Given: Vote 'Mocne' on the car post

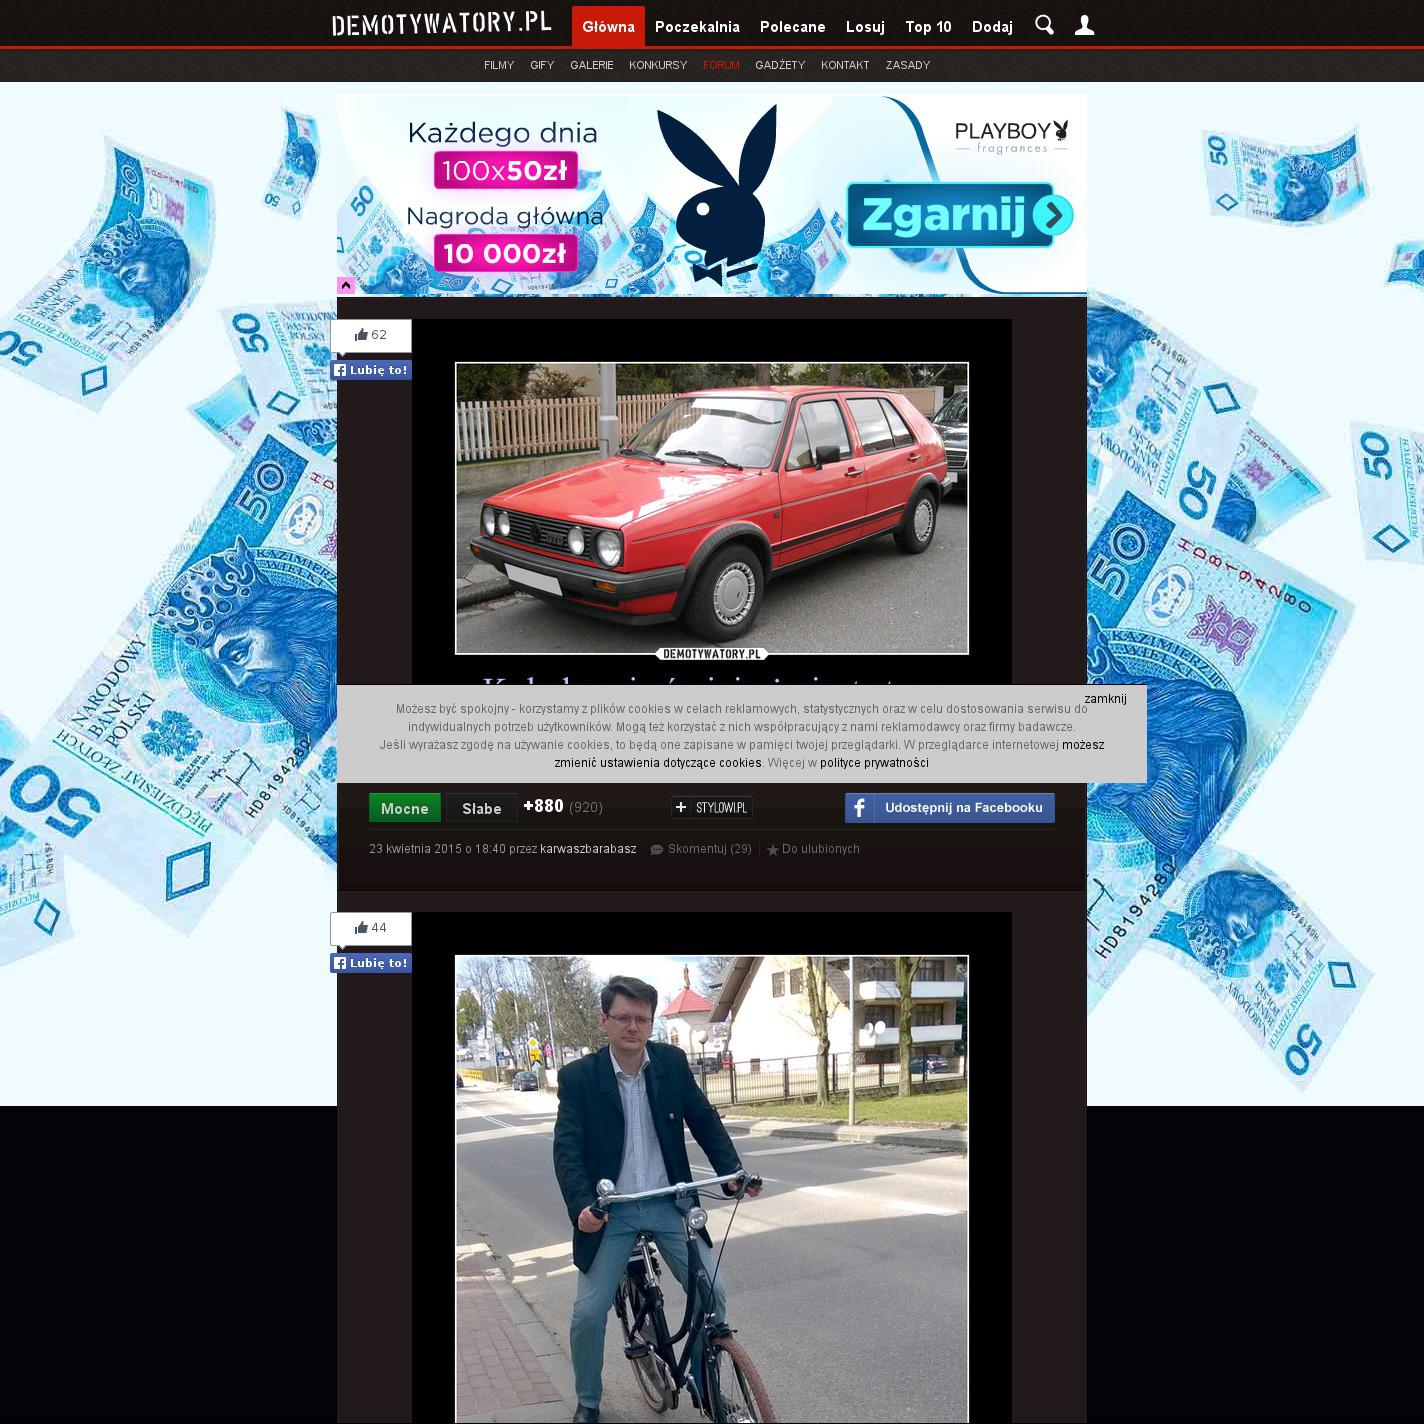Looking at the screenshot, I should 405,808.
